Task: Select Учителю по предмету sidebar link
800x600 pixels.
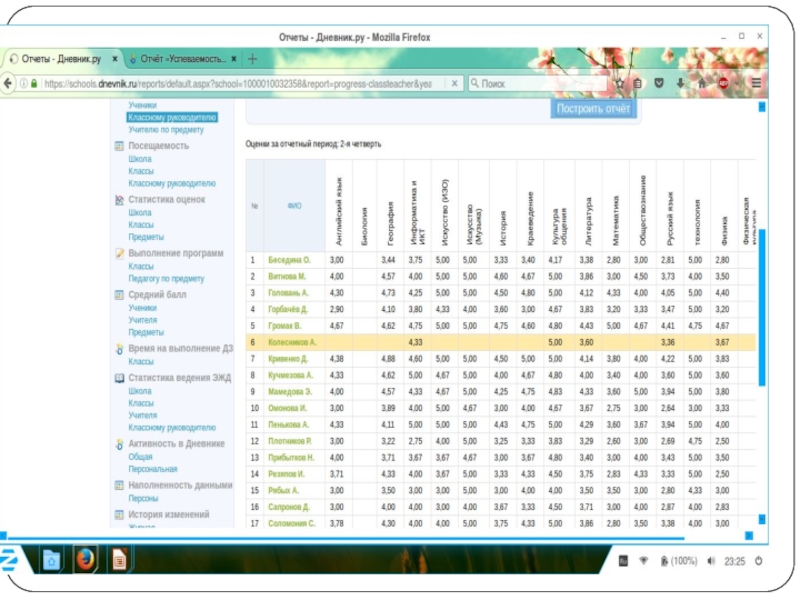Action: [x=165, y=130]
